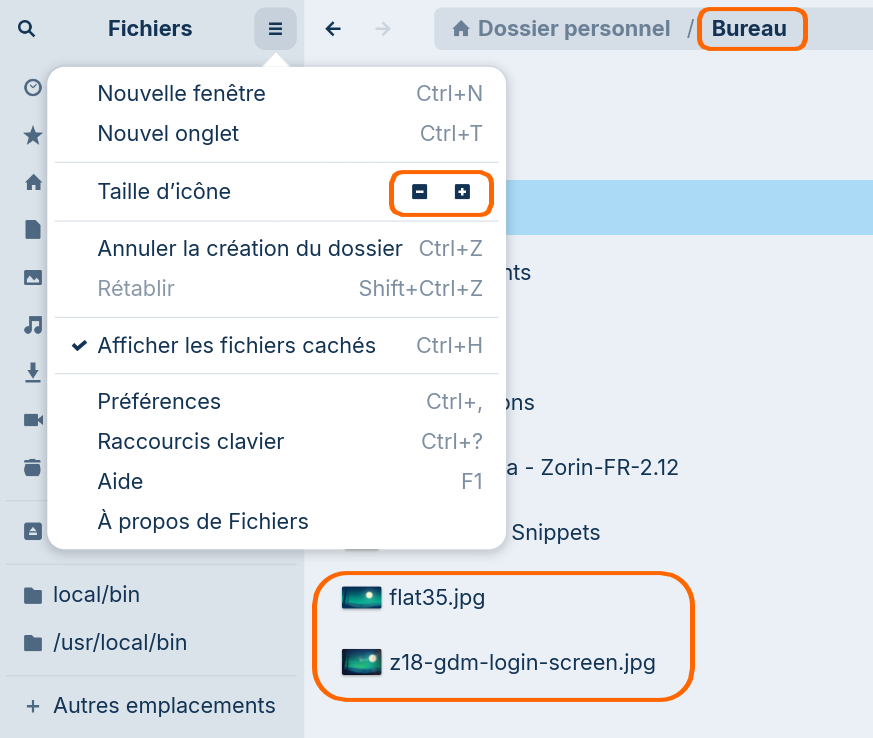Open Préférences from the menu
873x738 pixels.
click(159, 402)
